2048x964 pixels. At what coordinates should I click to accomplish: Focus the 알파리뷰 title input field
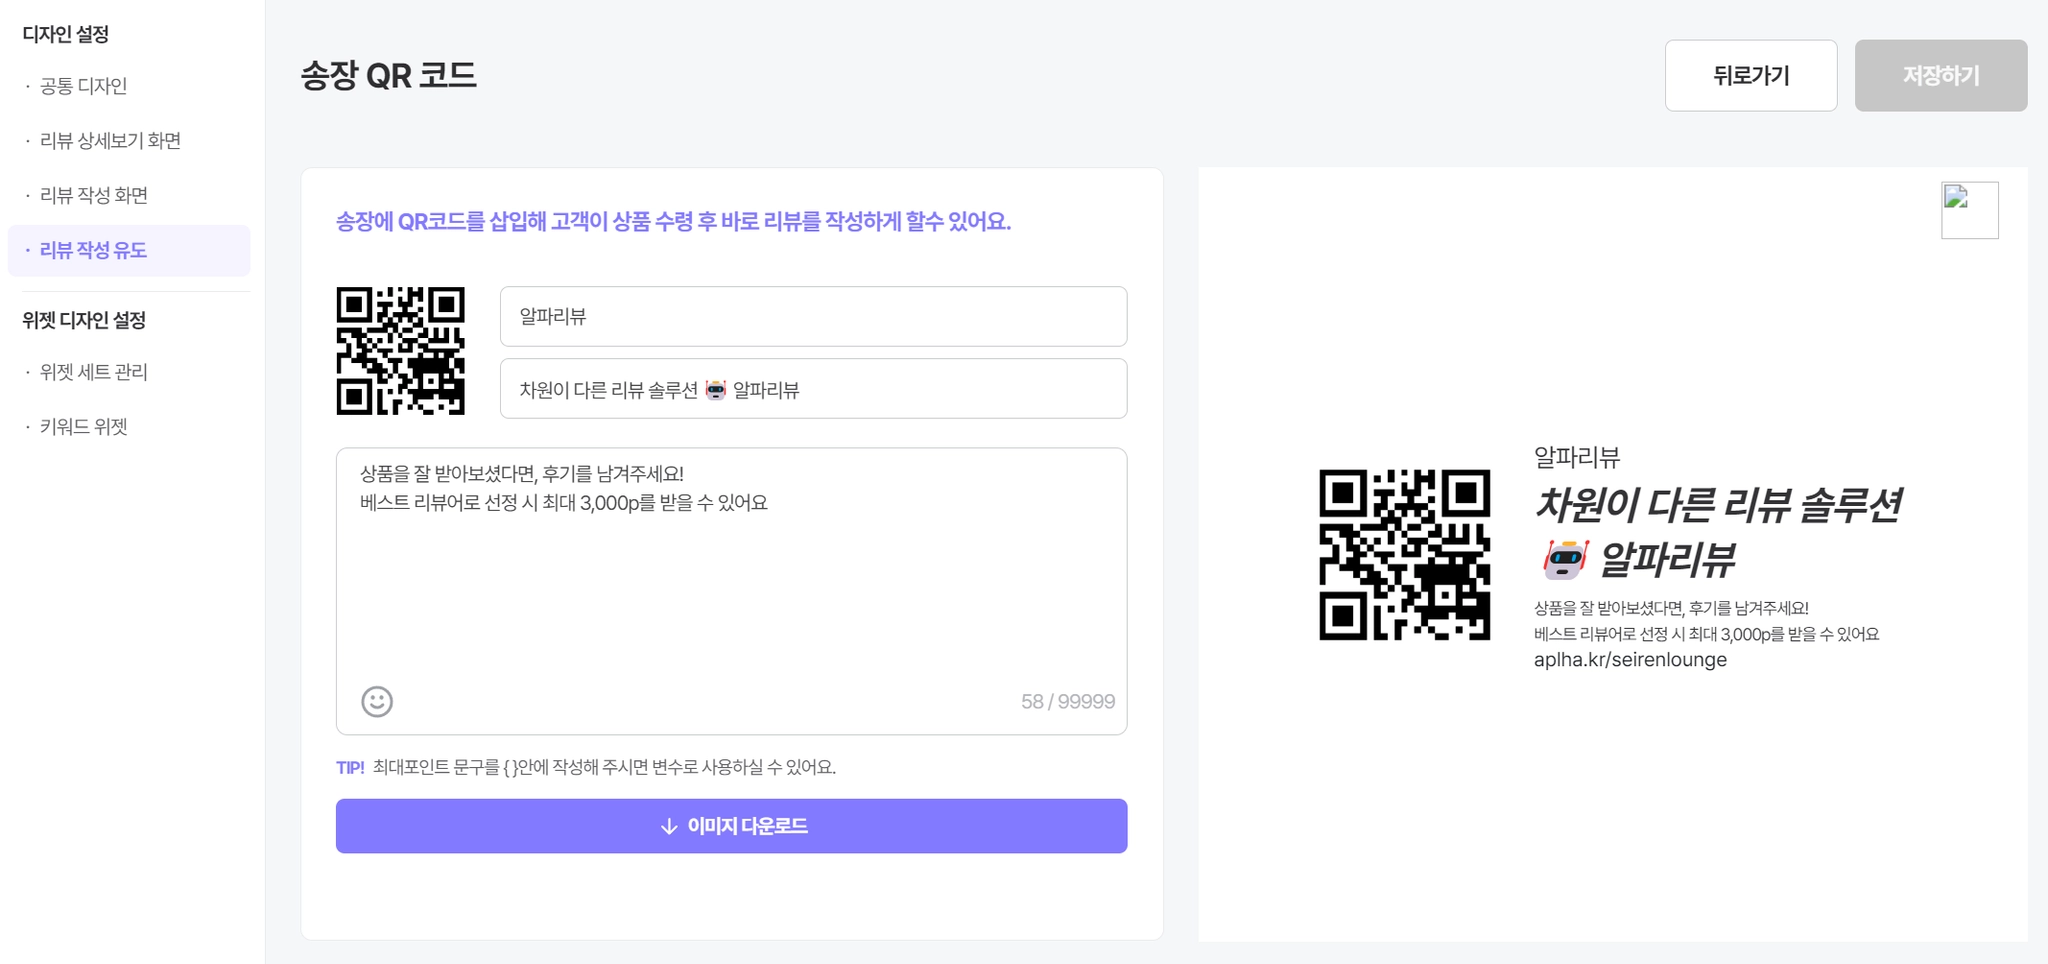[812, 317]
